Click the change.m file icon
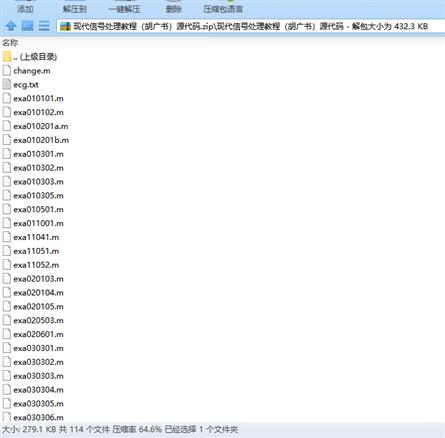The image size is (445, 438). (x=7, y=71)
